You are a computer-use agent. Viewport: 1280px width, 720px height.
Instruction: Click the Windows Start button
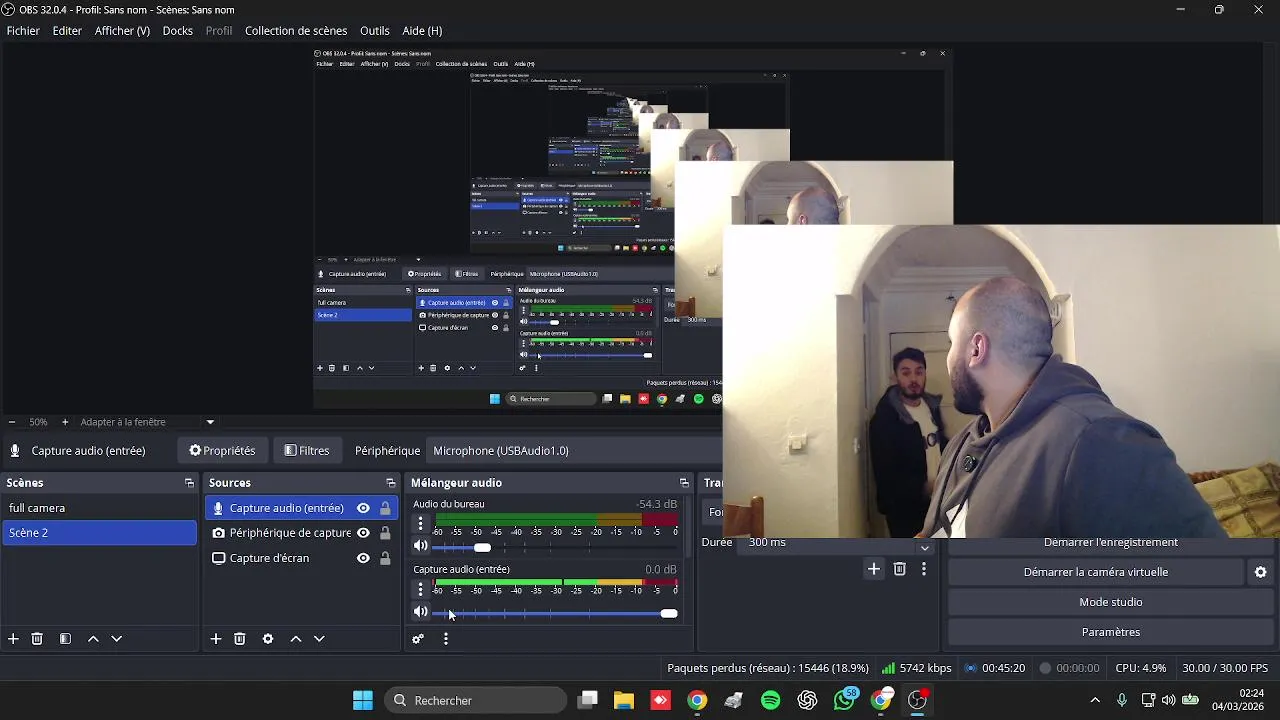click(x=363, y=700)
